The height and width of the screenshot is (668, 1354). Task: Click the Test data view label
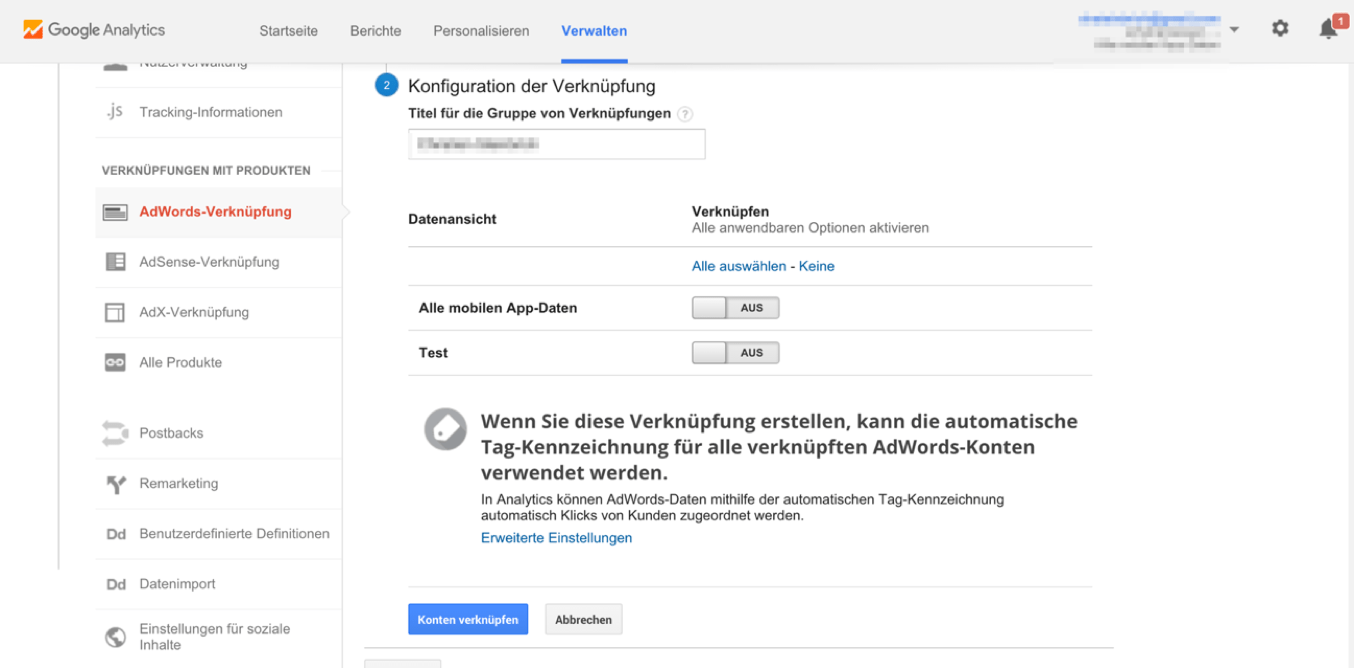click(x=433, y=352)
